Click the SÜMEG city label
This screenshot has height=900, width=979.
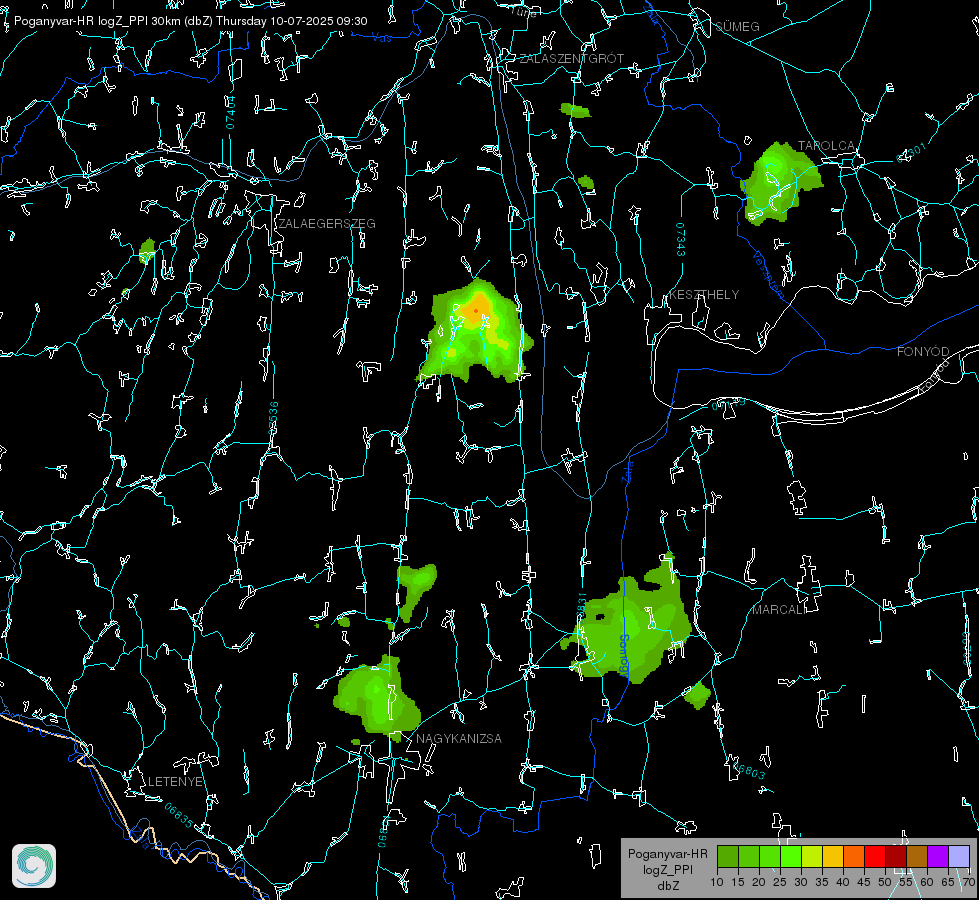click(737, 26)
